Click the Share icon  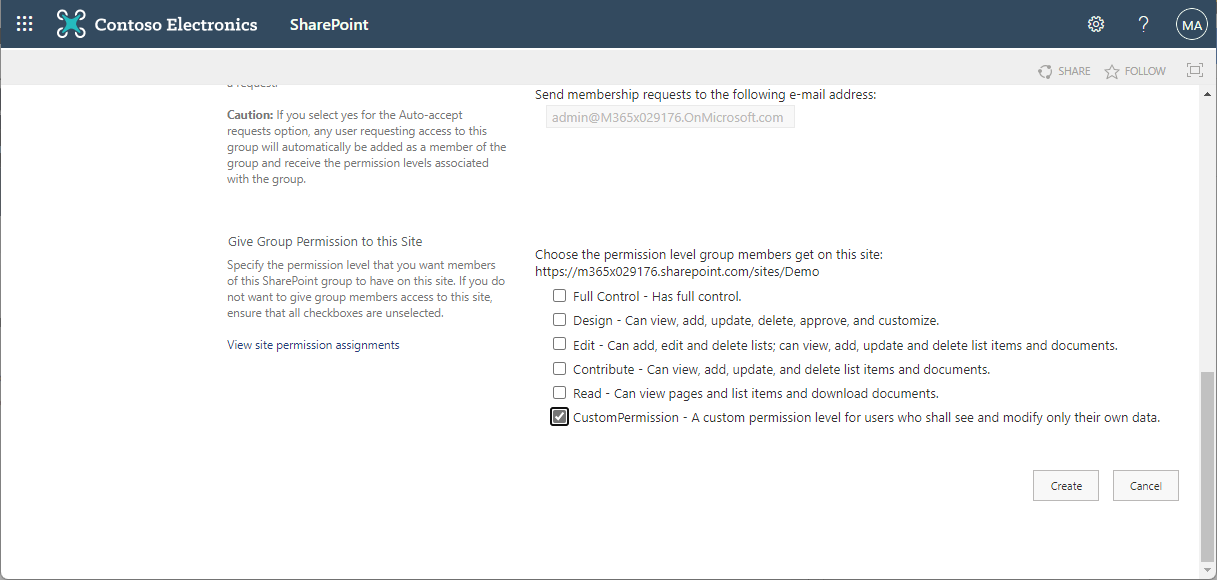point(1045,71)
